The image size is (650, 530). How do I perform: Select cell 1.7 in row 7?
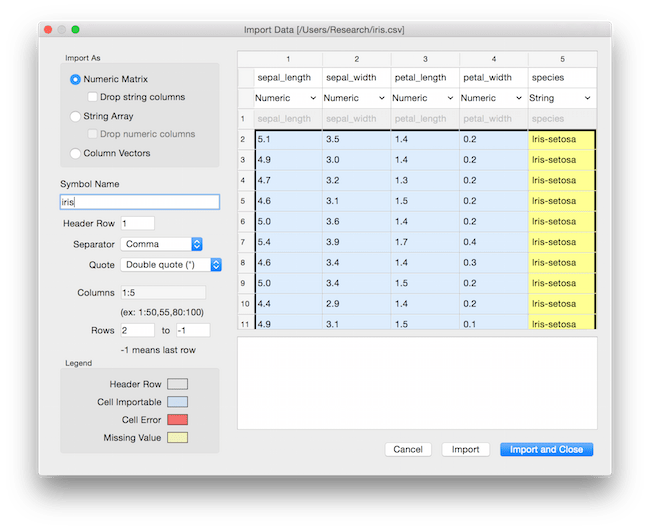[425, 242]
